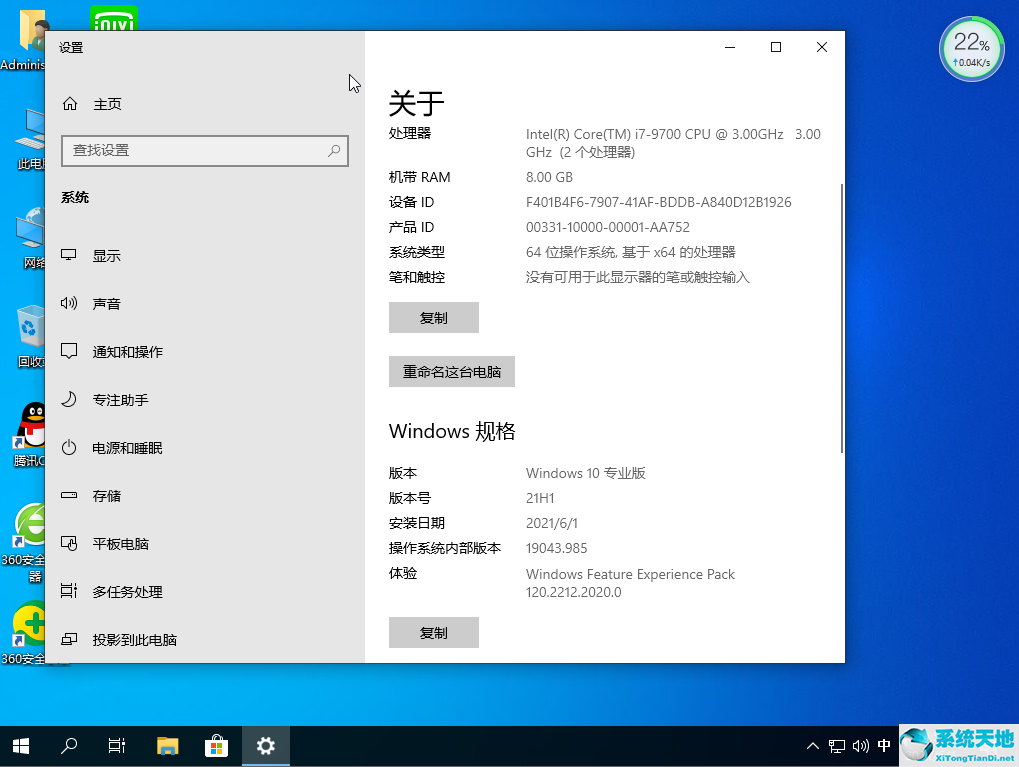Open the Windows Start menu

point(21,746)
